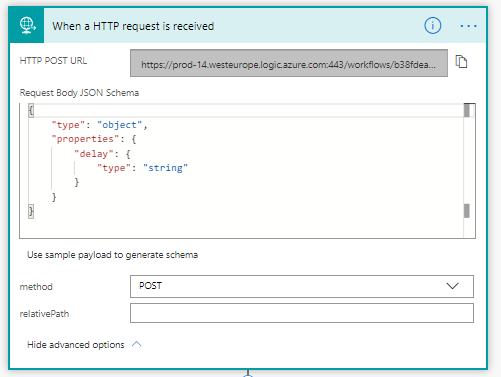Open the info icon on trigger header
501x377 pixels.
[x=432, y=26]
